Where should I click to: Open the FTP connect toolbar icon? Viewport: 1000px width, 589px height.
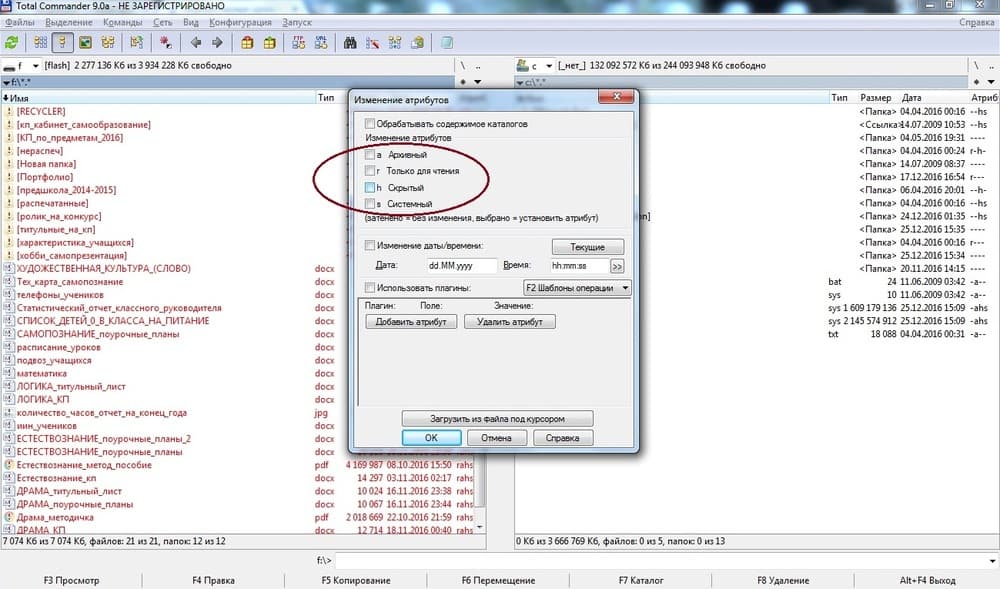point(298,43)
